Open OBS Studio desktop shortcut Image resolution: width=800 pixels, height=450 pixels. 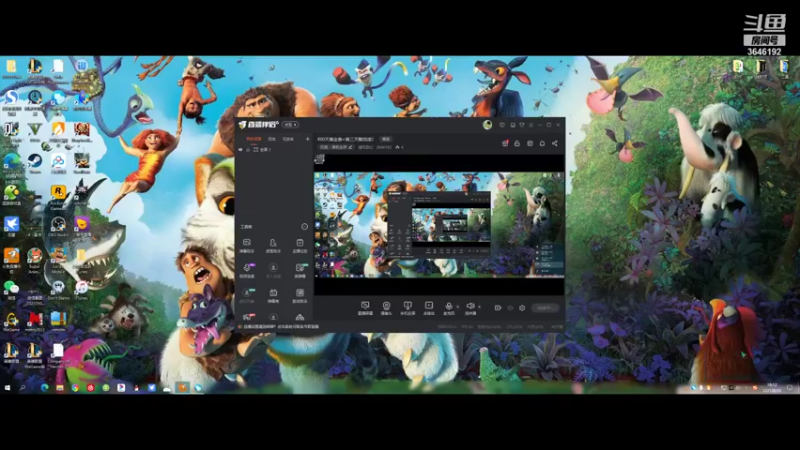[58, 228]
